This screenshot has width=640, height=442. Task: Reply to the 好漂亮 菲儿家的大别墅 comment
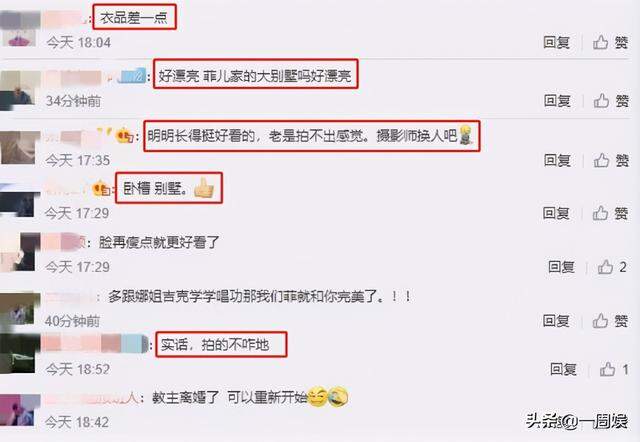[x=557, y=101]
